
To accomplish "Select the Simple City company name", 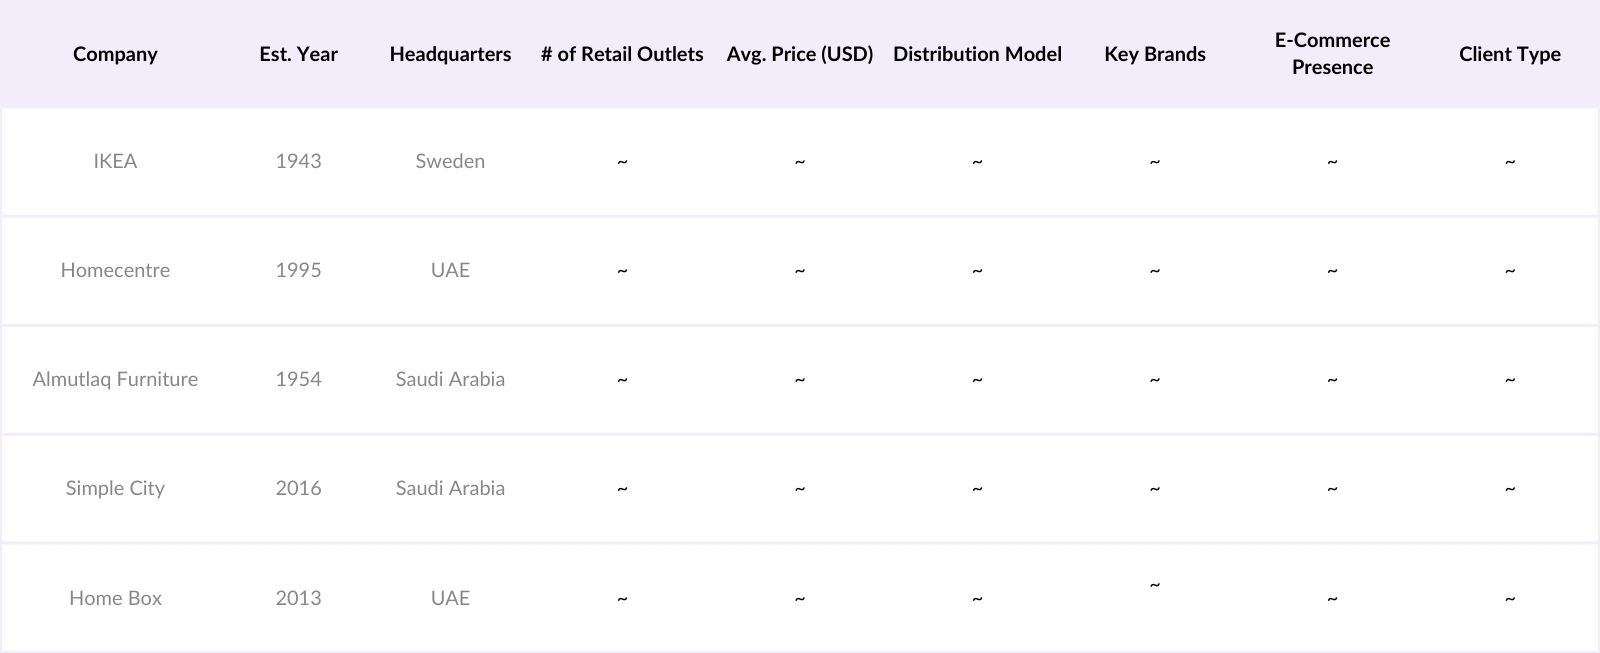I will 115,488.
